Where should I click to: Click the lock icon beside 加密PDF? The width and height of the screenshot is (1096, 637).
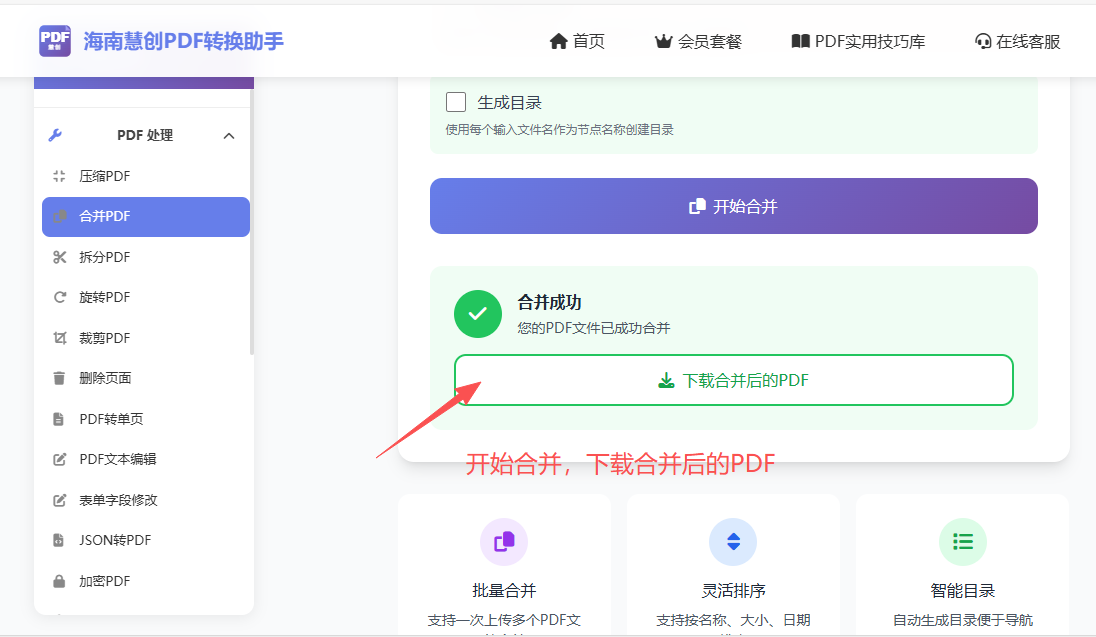tap(59, 581)
